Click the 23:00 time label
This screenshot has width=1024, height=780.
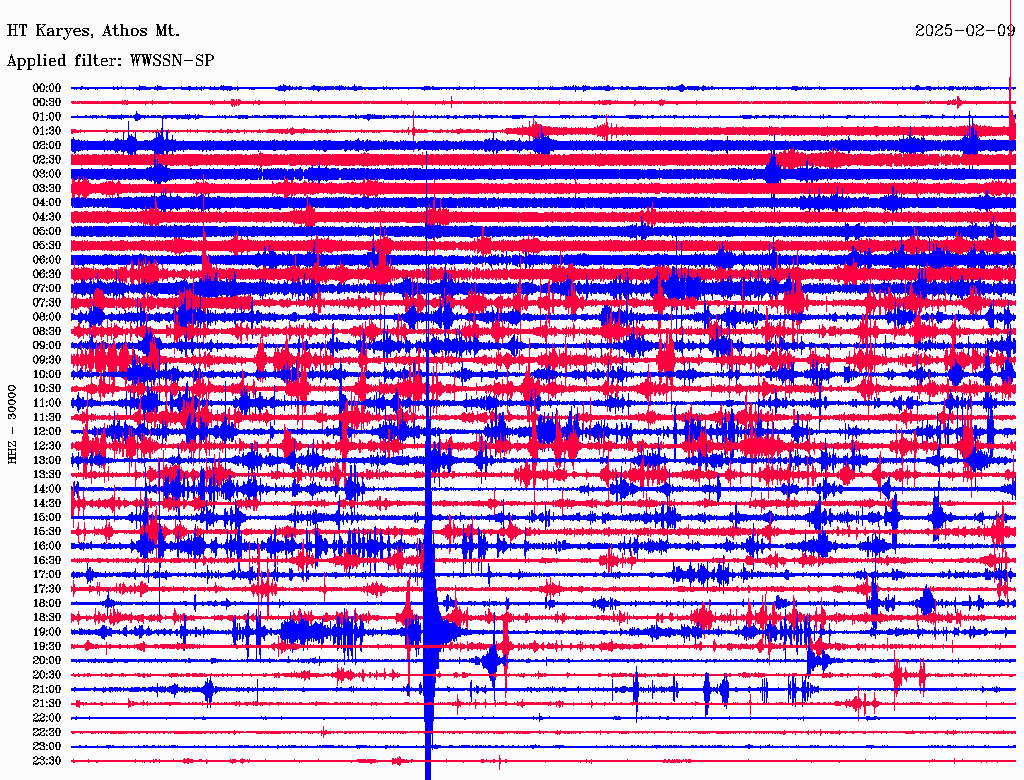(x=47, y=747)
